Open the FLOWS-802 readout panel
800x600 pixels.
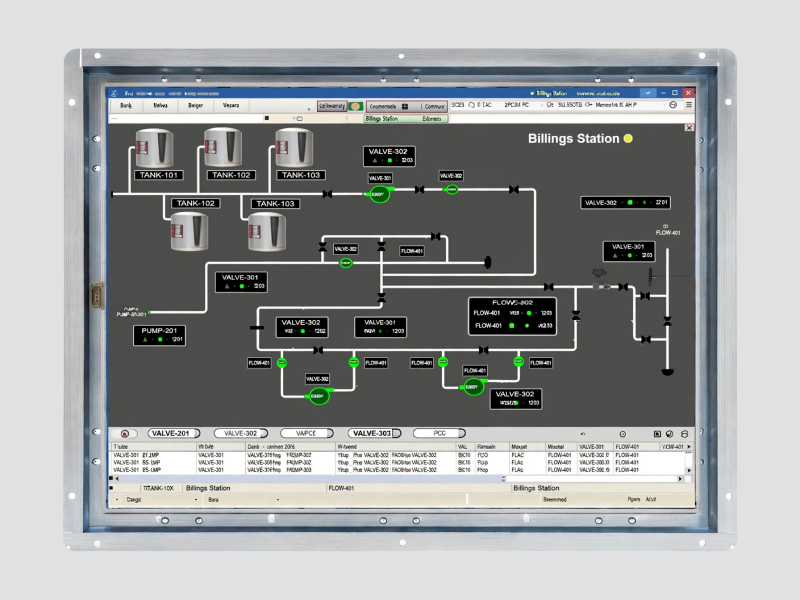pos(512,316)
